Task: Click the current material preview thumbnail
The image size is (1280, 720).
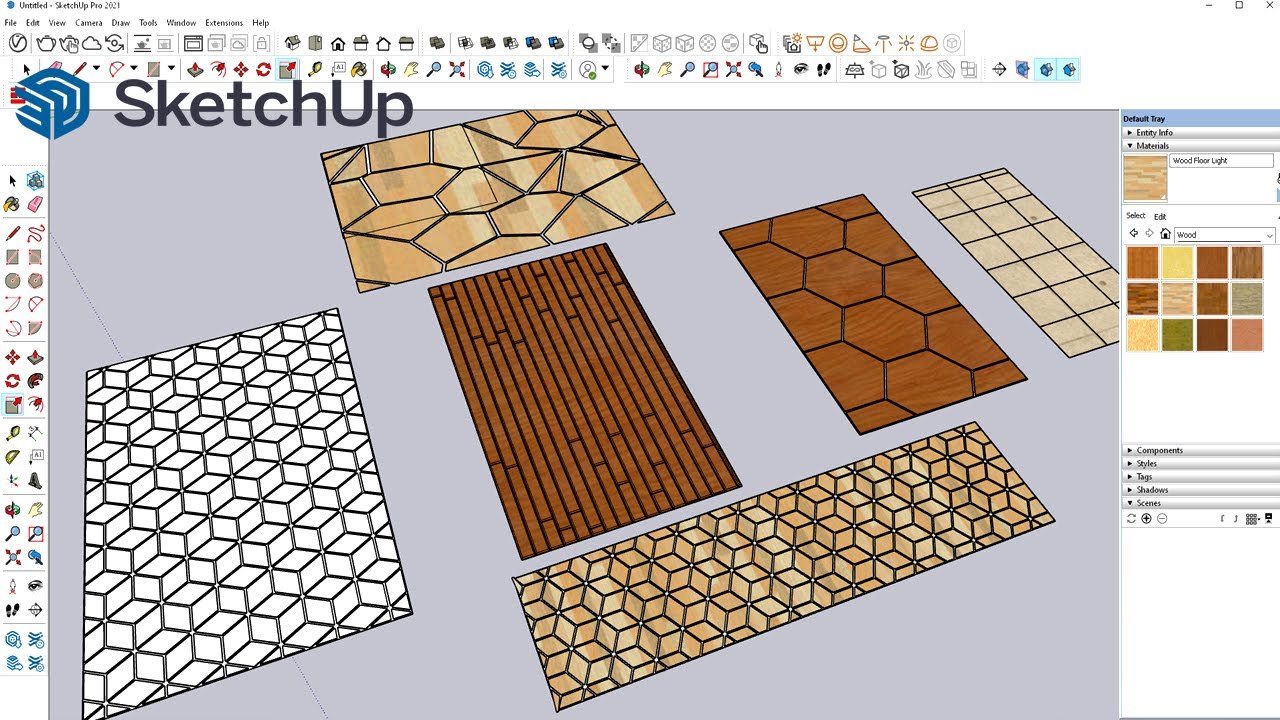Action: click(x=1145, y=178)
